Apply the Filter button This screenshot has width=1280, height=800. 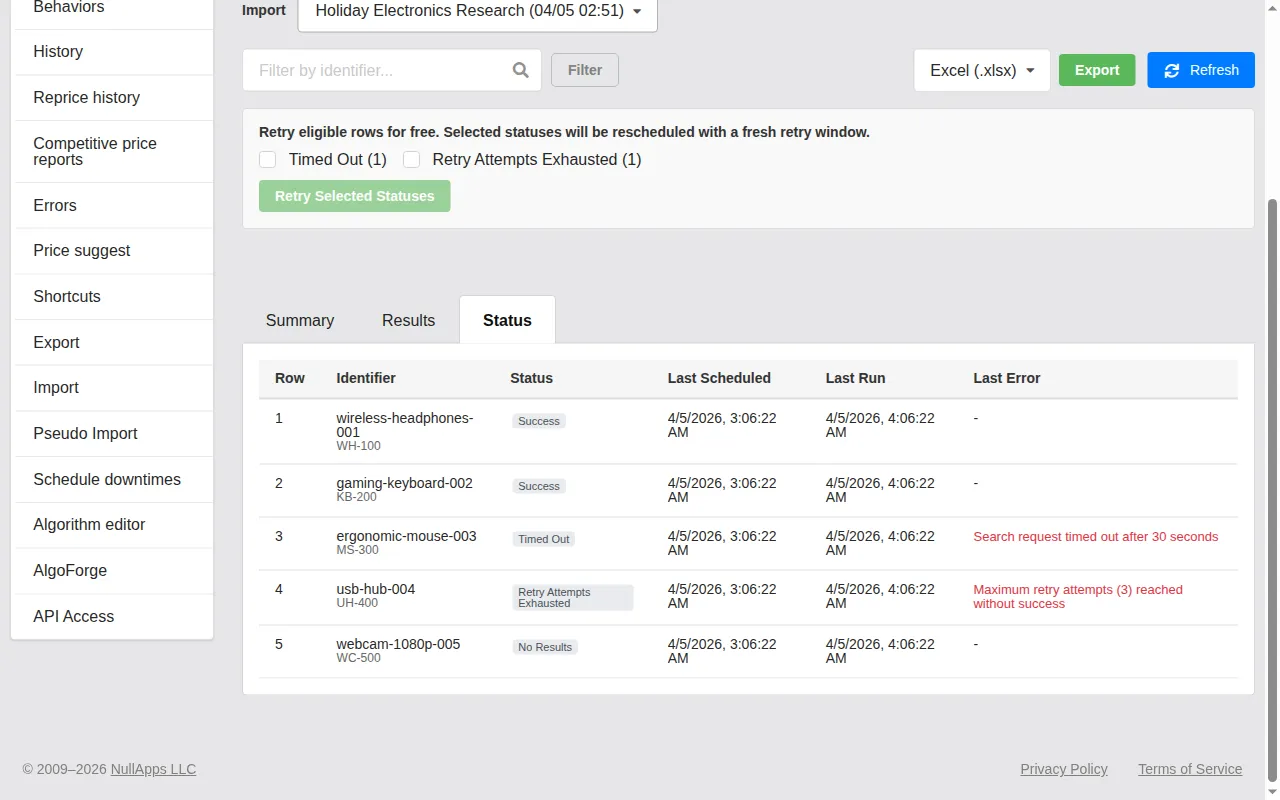tap(584, 70)
